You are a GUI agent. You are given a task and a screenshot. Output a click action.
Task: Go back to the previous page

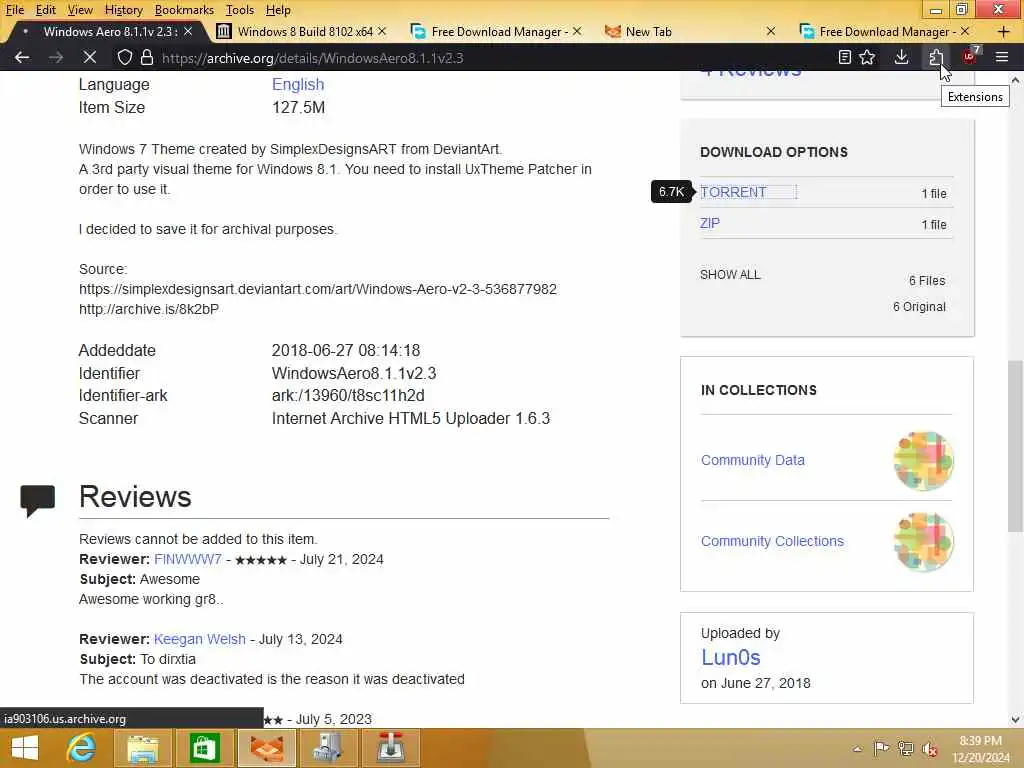pyautogui.click(x=22, y=57)
